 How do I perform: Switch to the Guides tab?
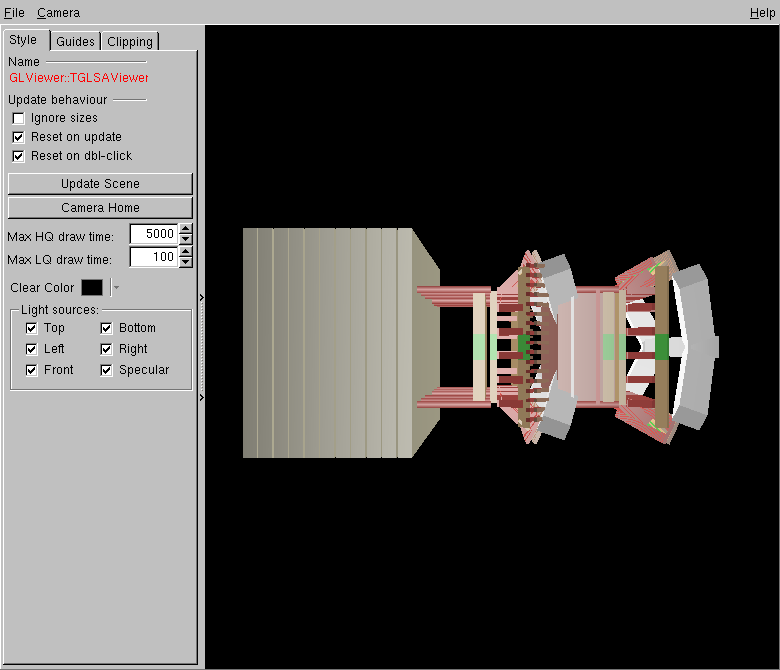76,41
